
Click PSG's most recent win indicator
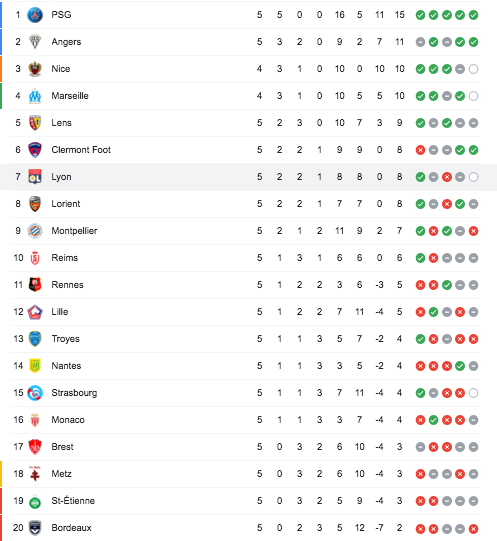[474, 15]
